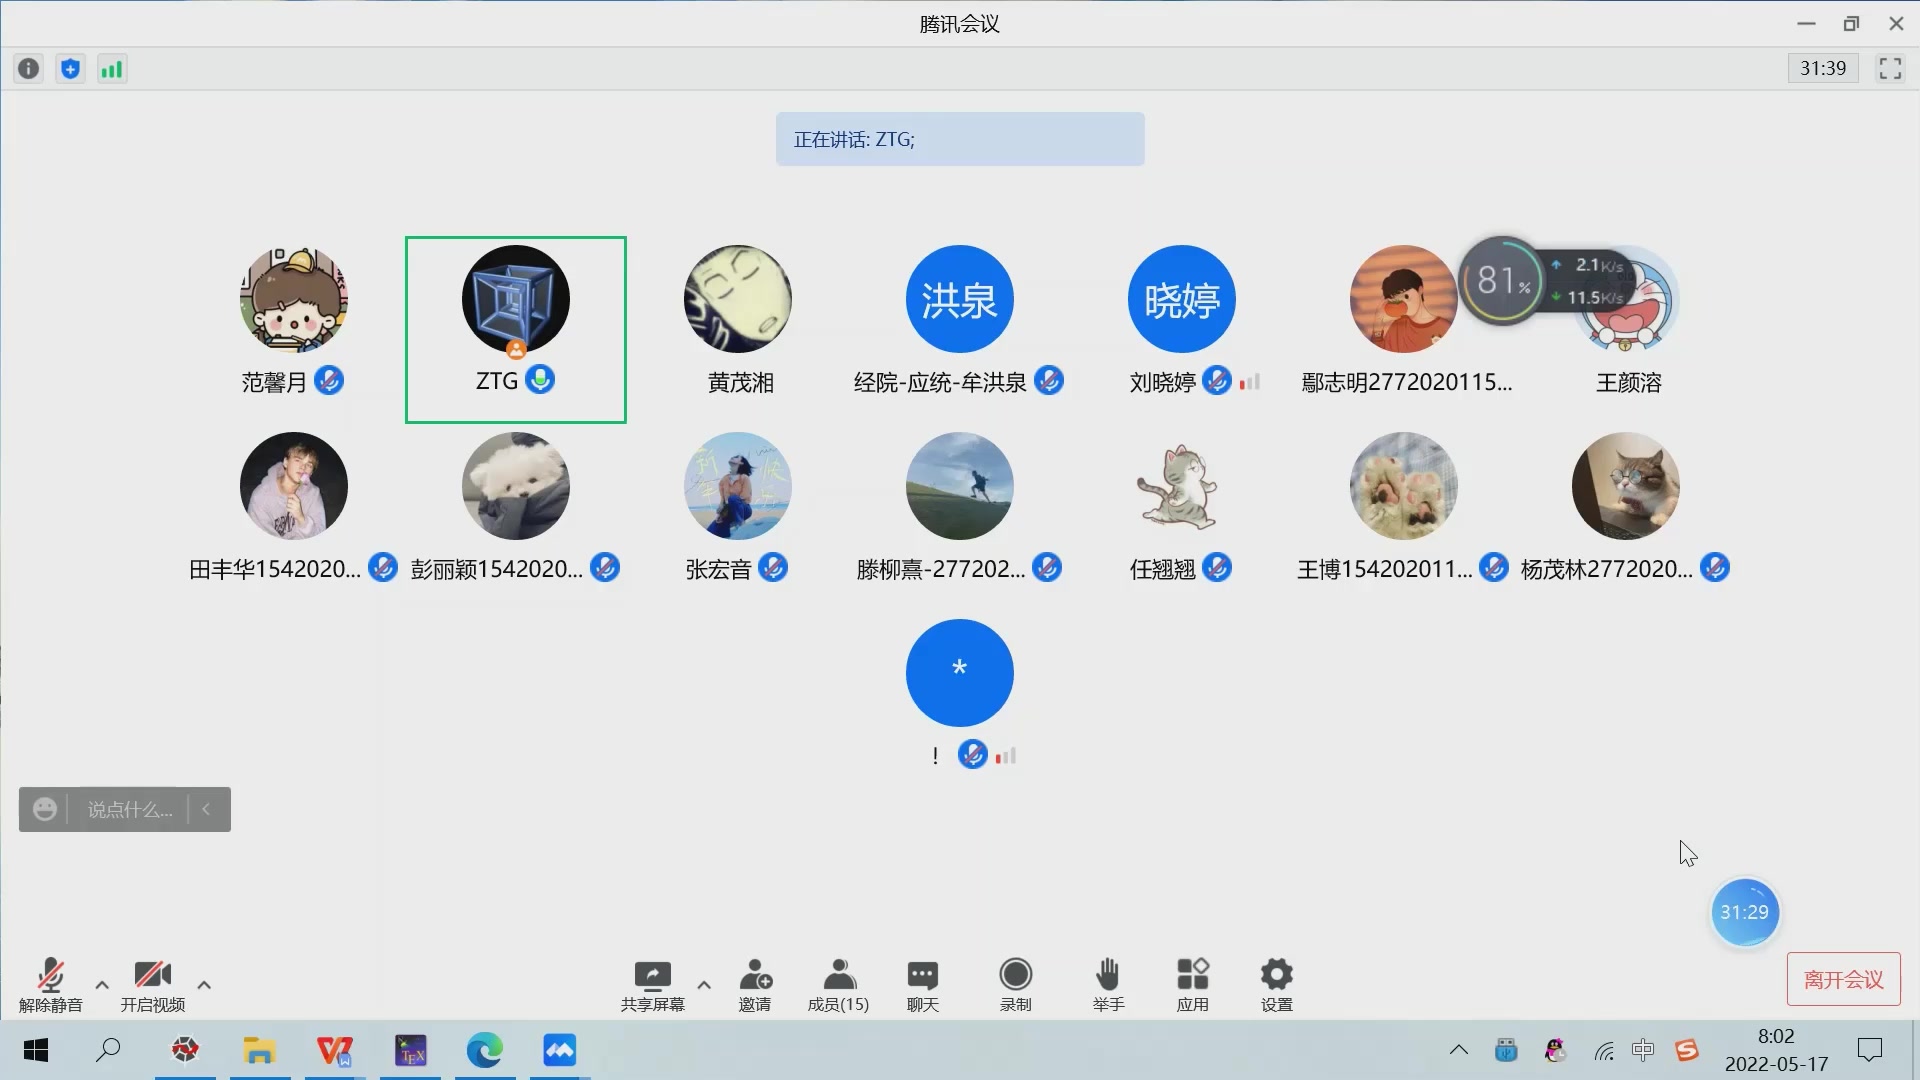Click 张宏音's avatar
This screenshot has width=1920, height=1080.
pos(738,486)
